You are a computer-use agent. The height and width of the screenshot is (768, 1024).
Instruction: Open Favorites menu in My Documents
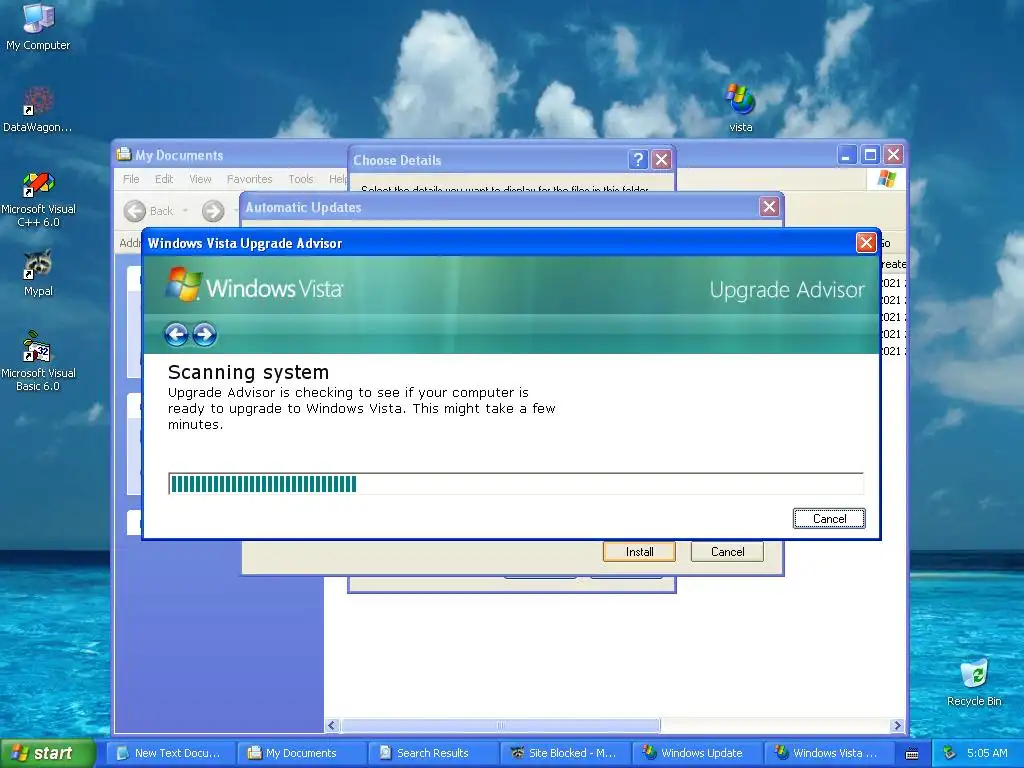[249, 179]
